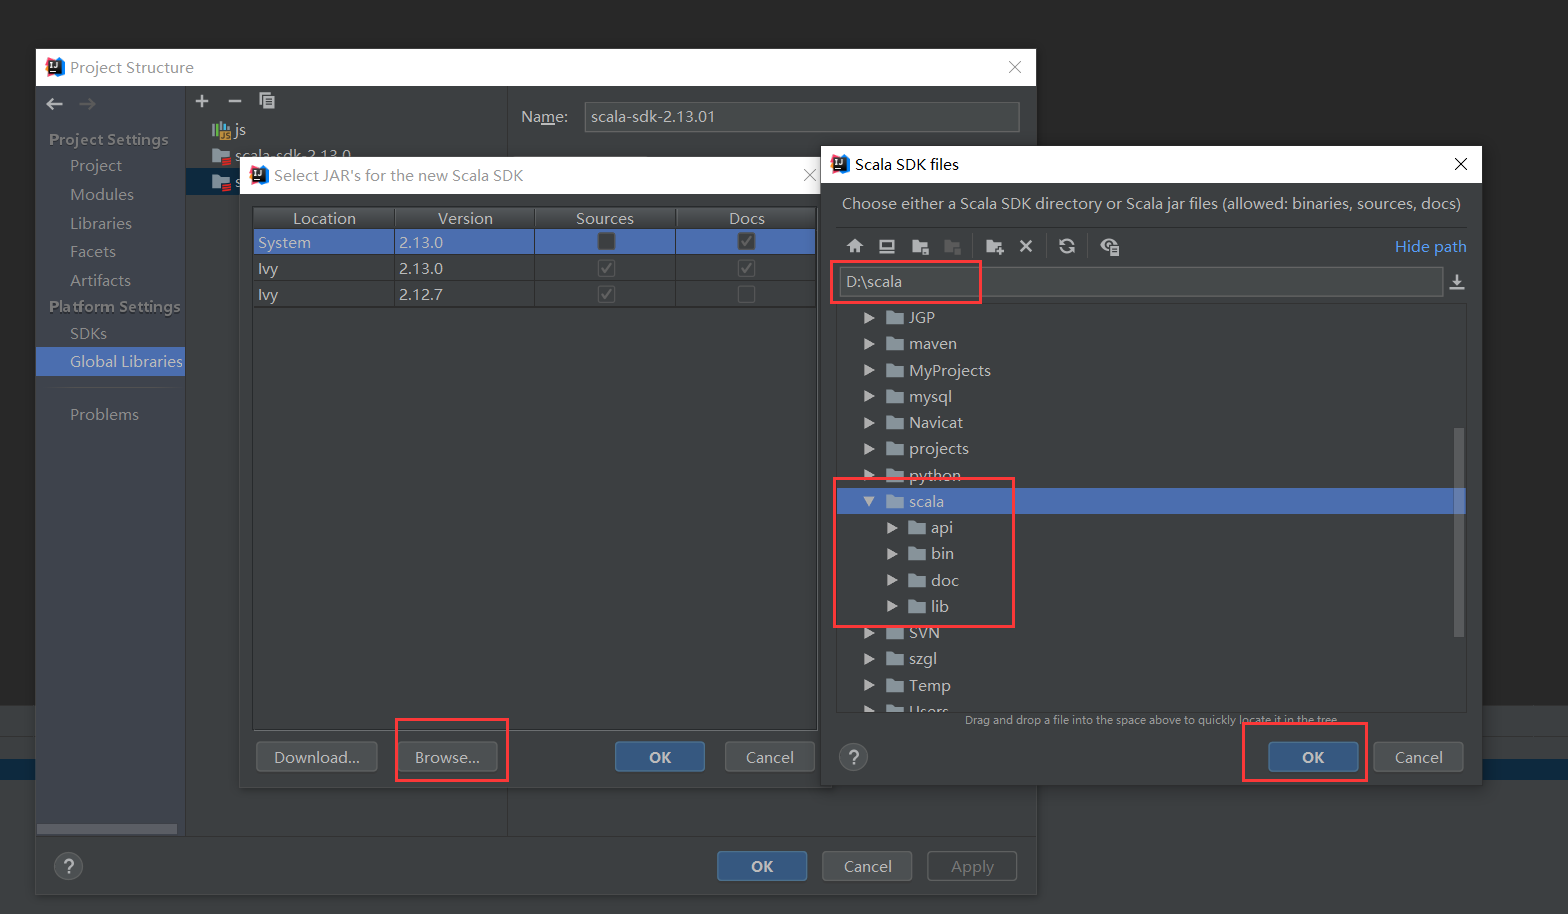Click OK in Project Structure dialog
Image resolution: width=1568 pixels, height=914 pixels.
(762, 866)
